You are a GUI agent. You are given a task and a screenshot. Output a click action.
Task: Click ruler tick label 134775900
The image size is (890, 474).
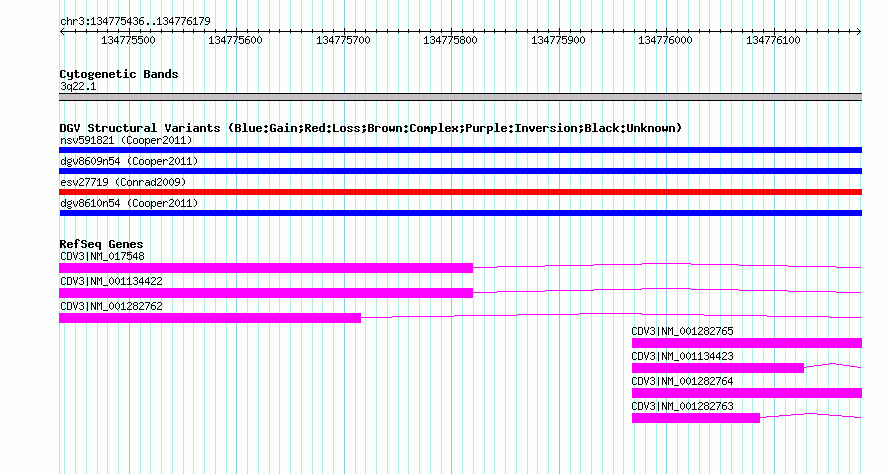coord(558,40)
